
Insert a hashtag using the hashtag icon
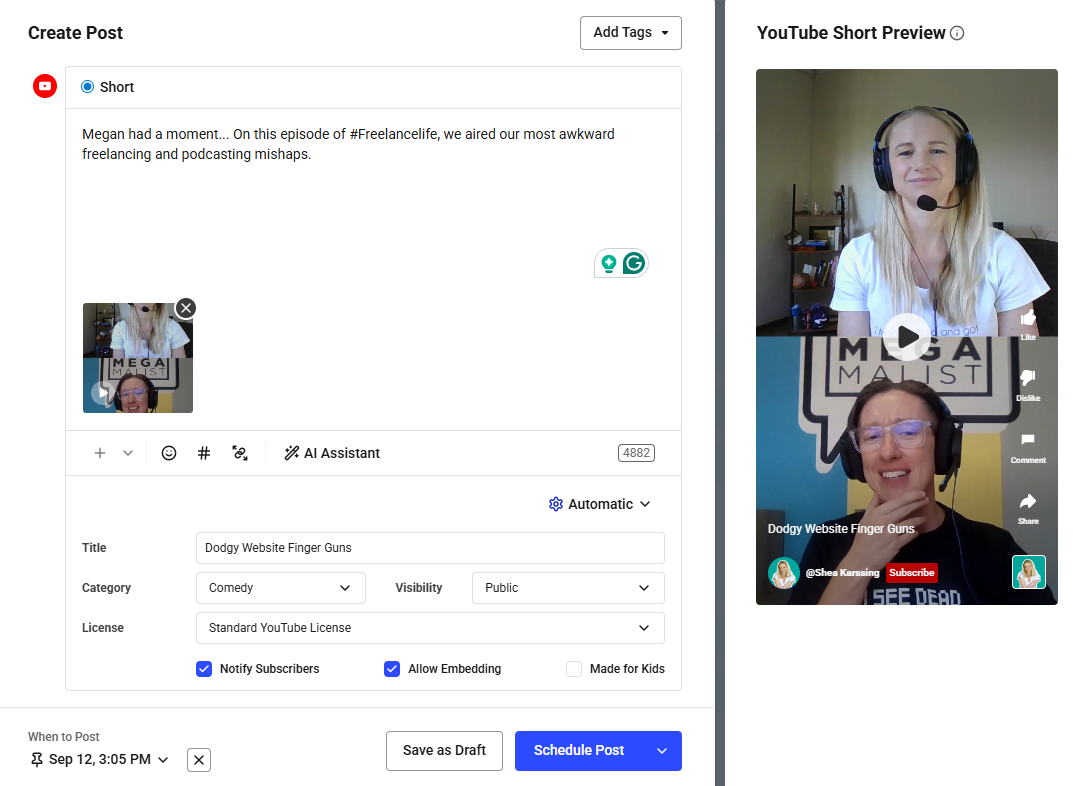click(204, 453)
